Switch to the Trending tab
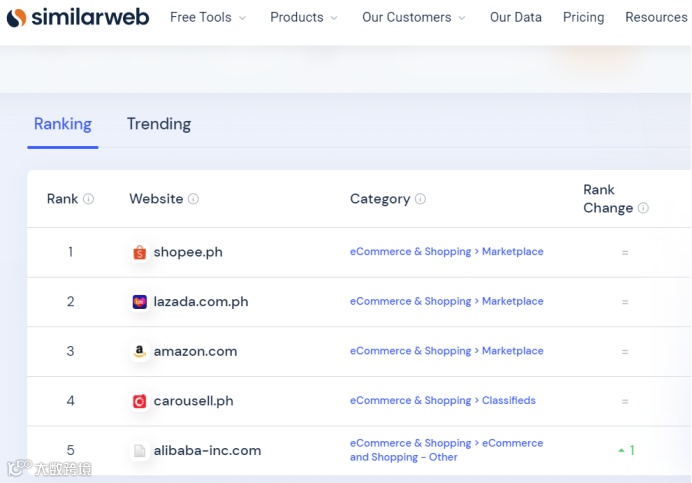 pyautogui.click(x=159, y=124)
